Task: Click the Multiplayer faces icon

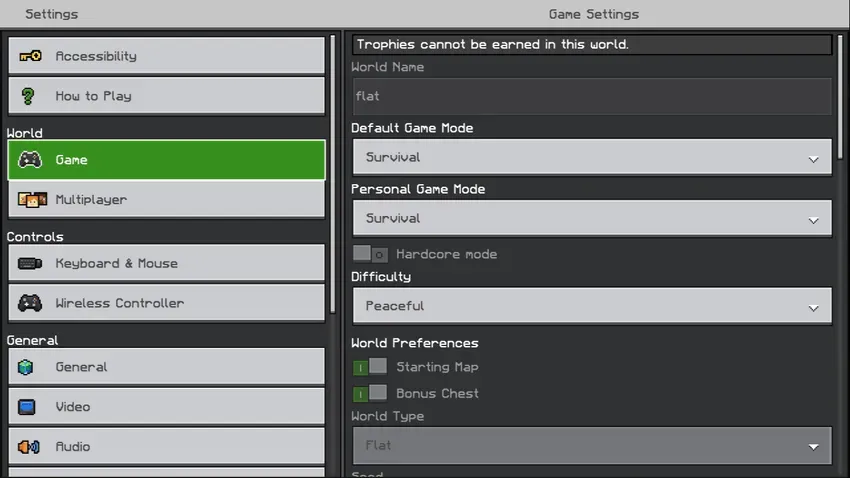Action: point(32,199)
